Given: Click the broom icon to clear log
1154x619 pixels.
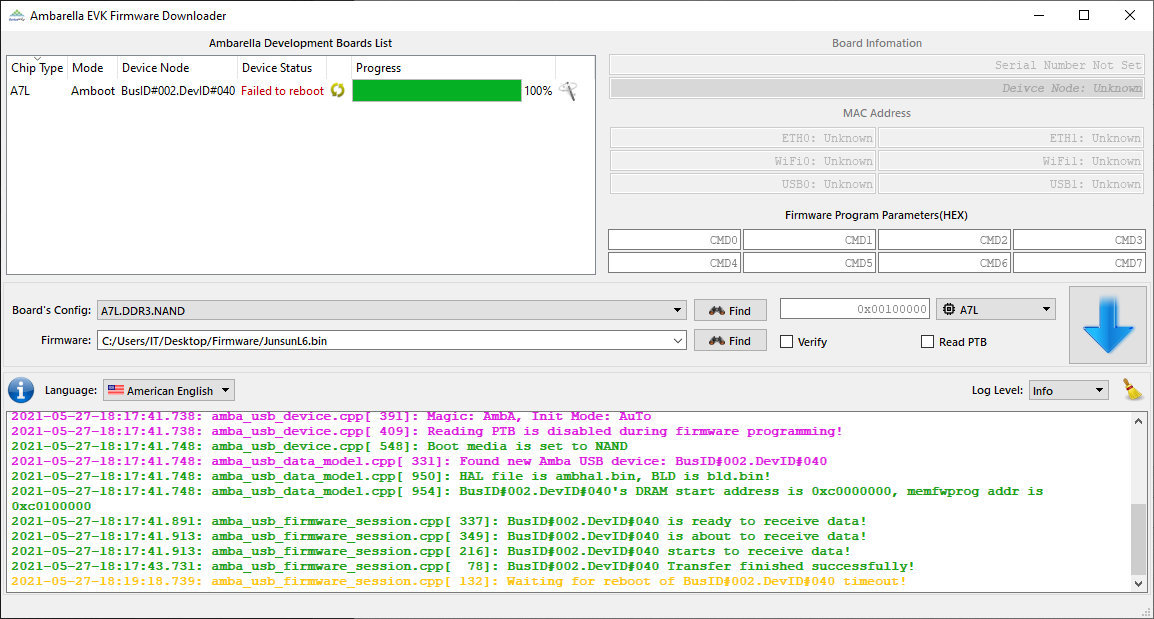Looking at the screenshot, I should 1132,389.
